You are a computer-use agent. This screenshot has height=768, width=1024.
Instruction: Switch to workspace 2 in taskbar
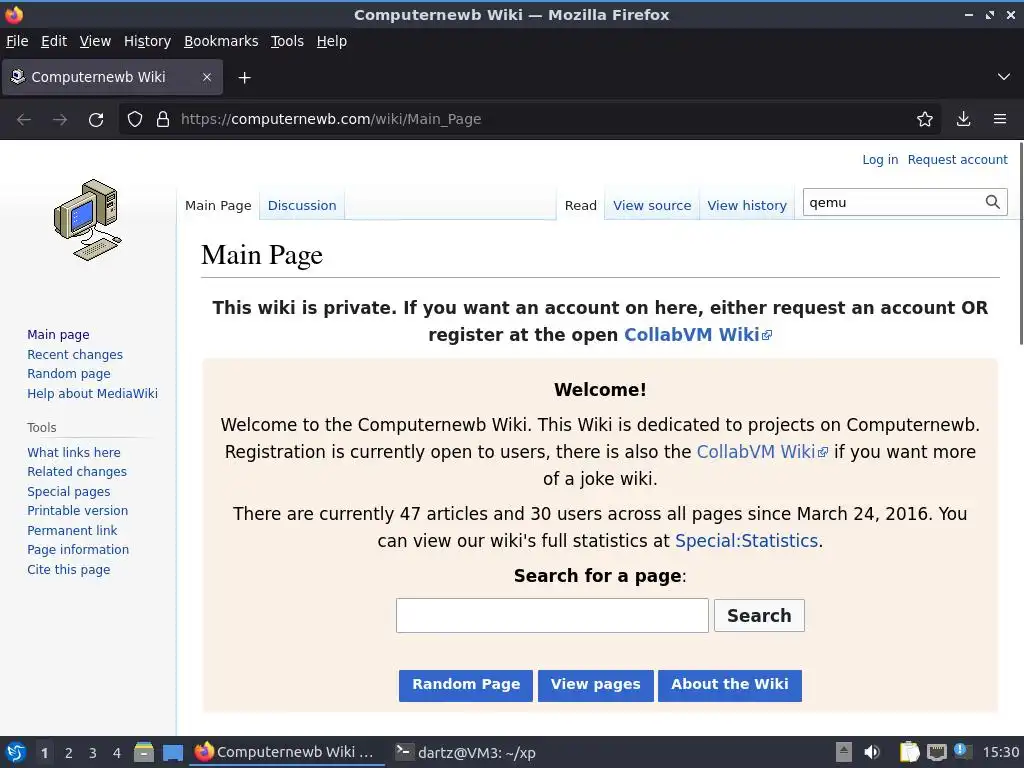tap(69, 753)
